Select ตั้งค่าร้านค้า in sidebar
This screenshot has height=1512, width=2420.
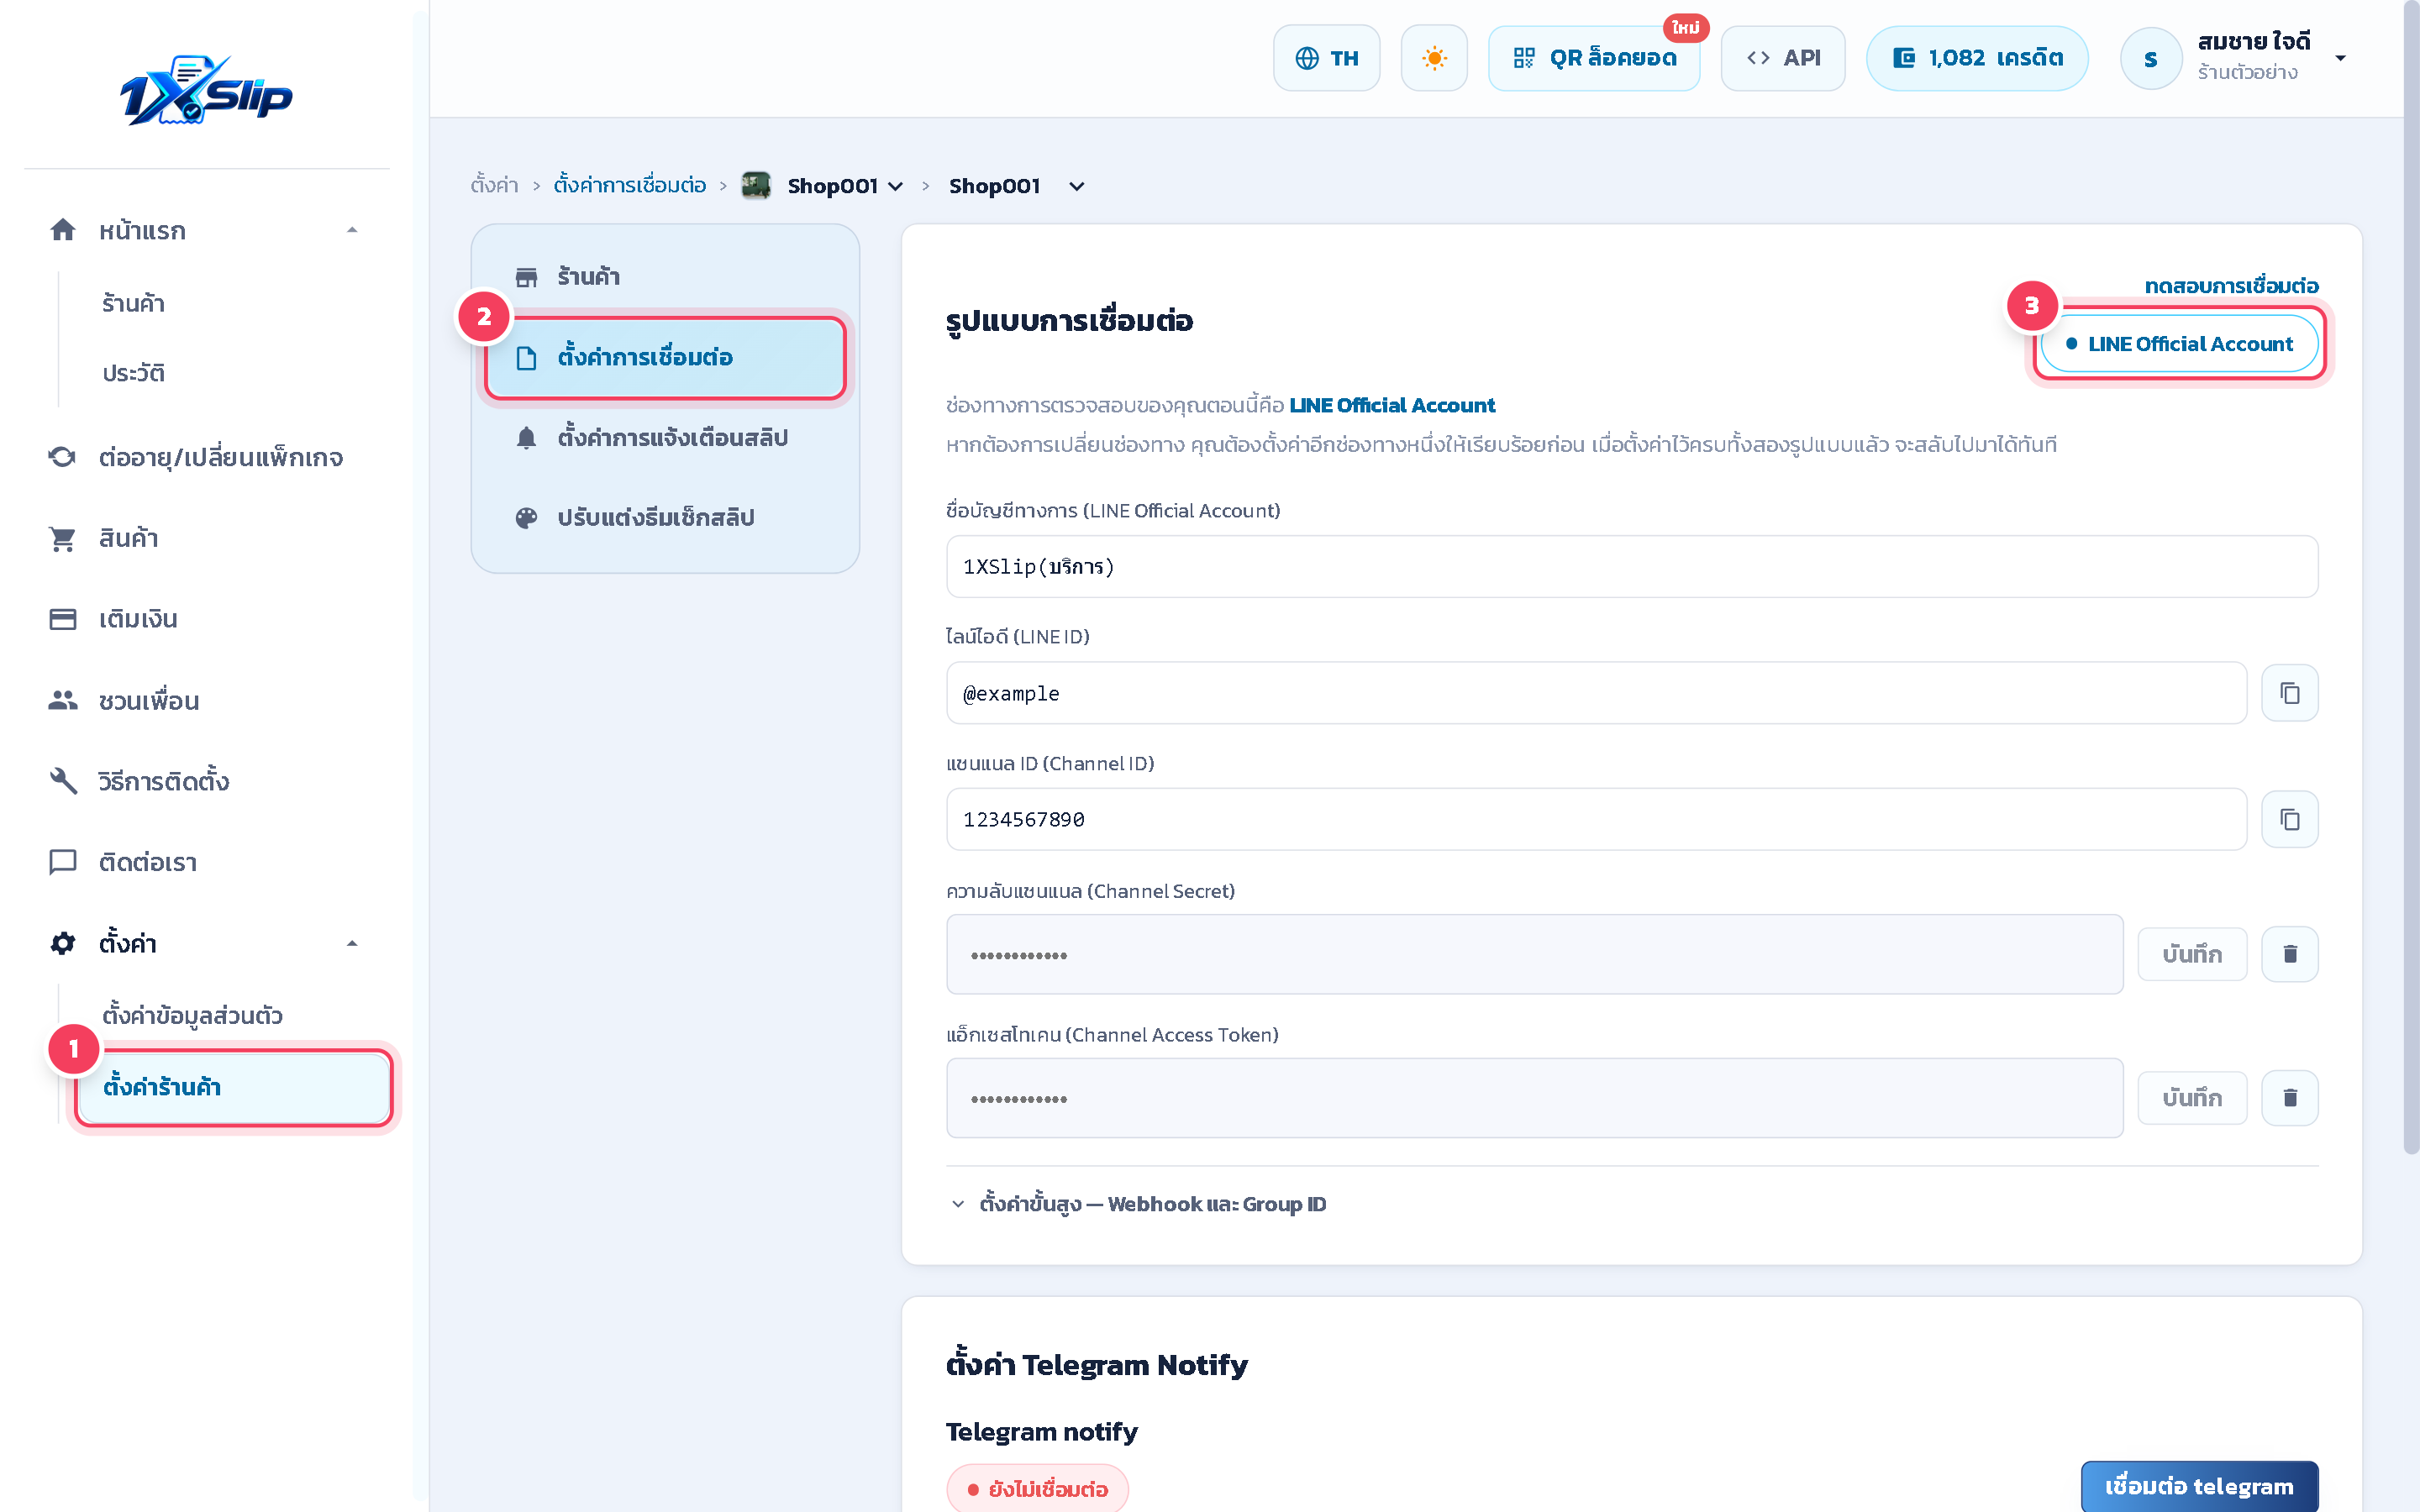[234, 1087]
